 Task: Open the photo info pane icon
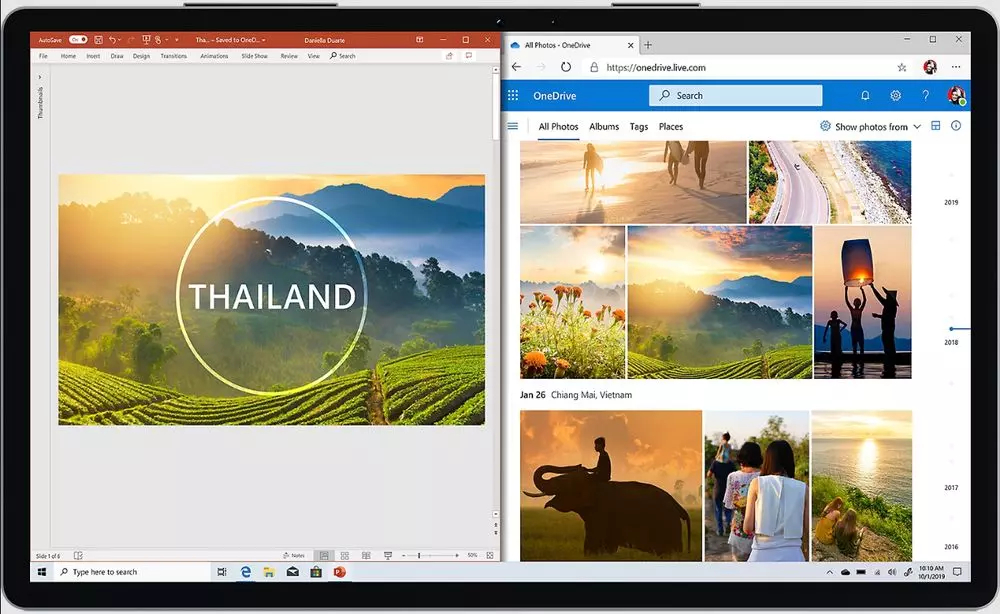[x=956, y=126]
